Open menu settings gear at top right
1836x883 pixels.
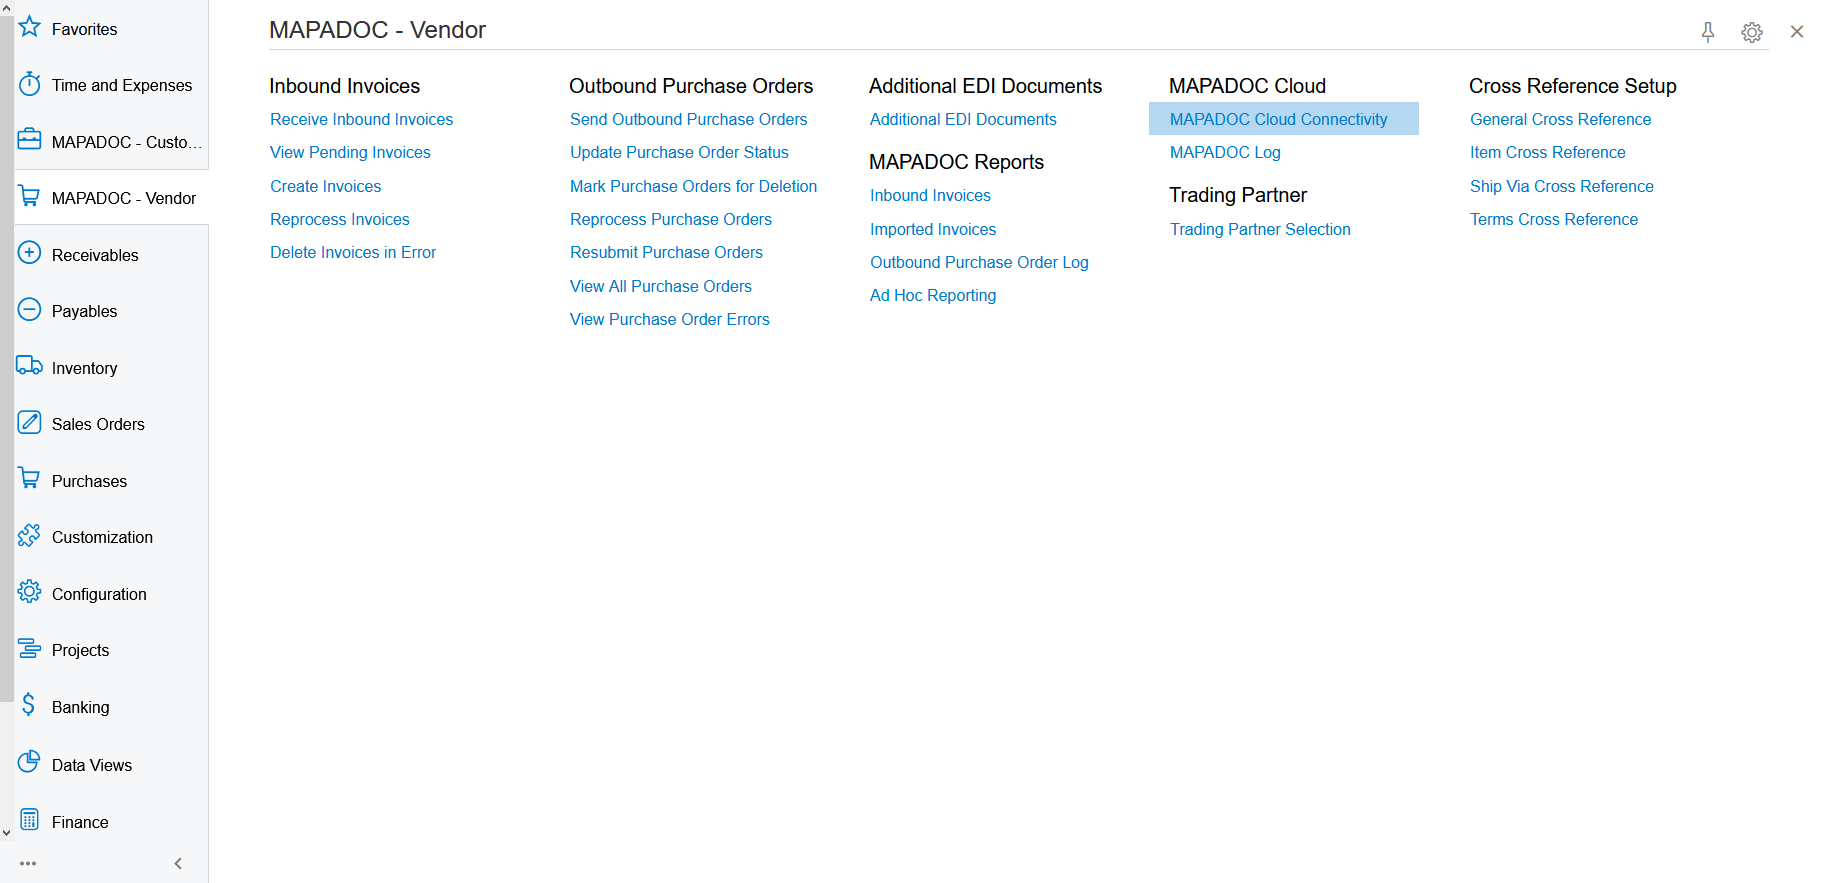point(1752,32)
